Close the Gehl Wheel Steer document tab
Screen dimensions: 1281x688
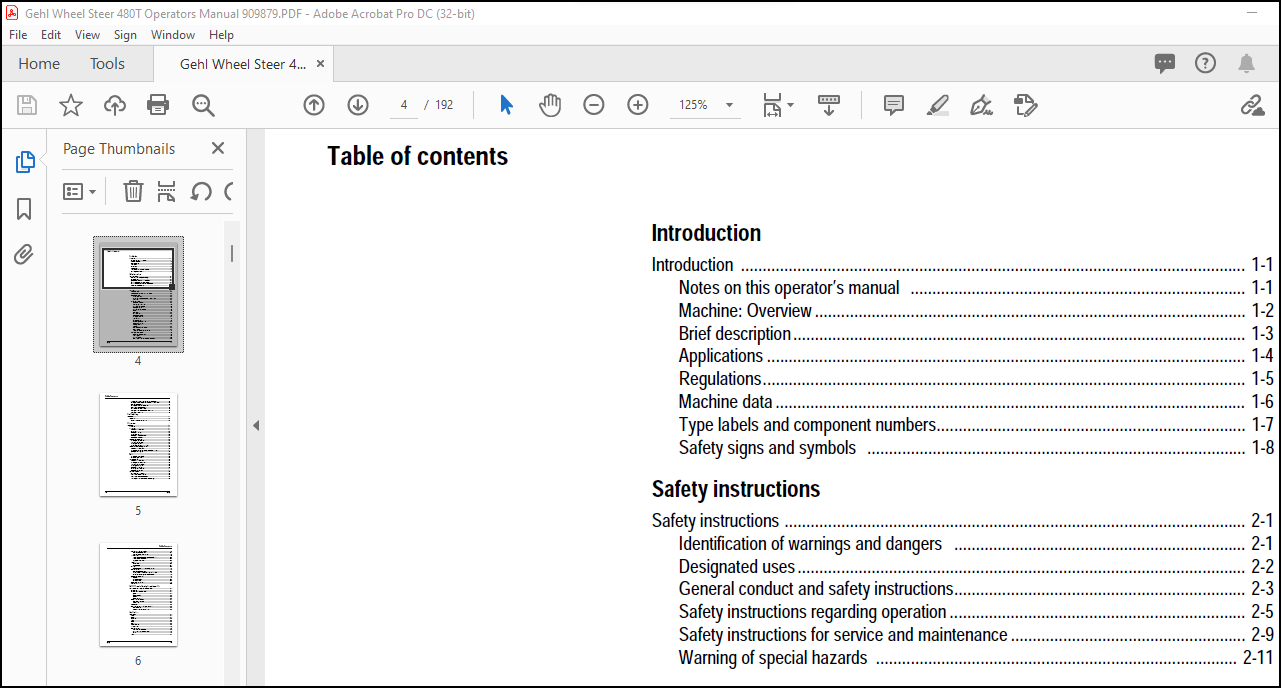(320, 63)
